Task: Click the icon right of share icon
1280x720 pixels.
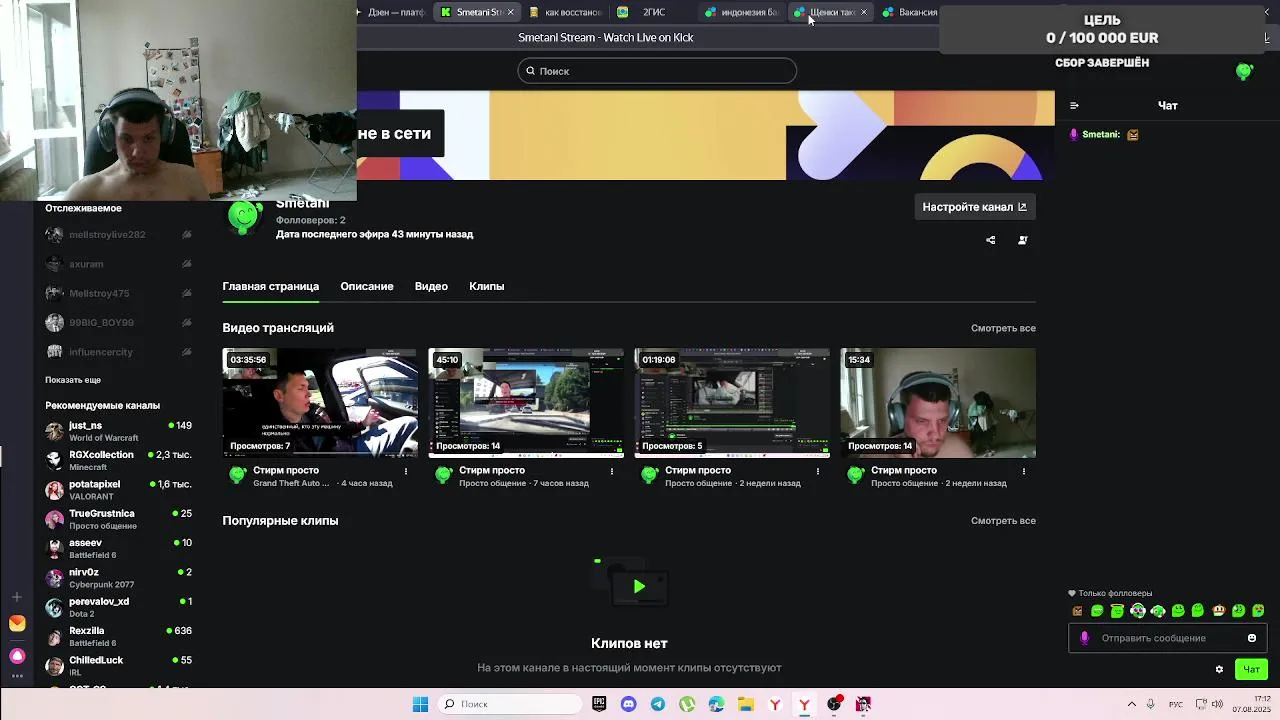Action: [1022, 240]
